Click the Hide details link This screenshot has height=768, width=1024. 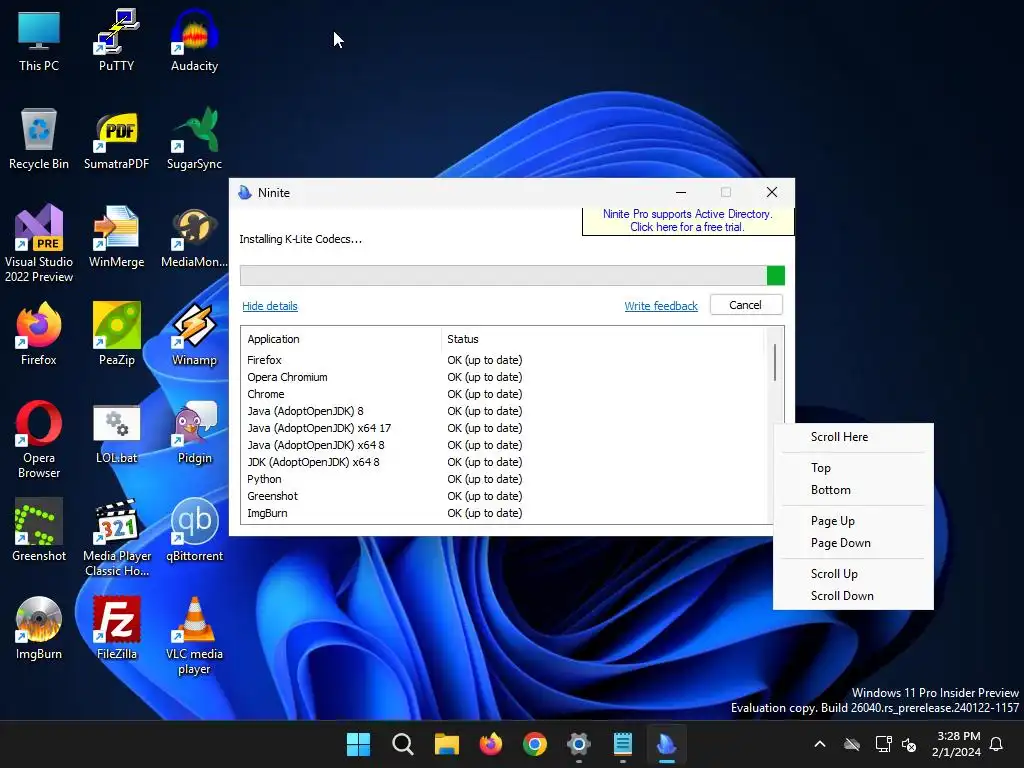coord(270,306)
